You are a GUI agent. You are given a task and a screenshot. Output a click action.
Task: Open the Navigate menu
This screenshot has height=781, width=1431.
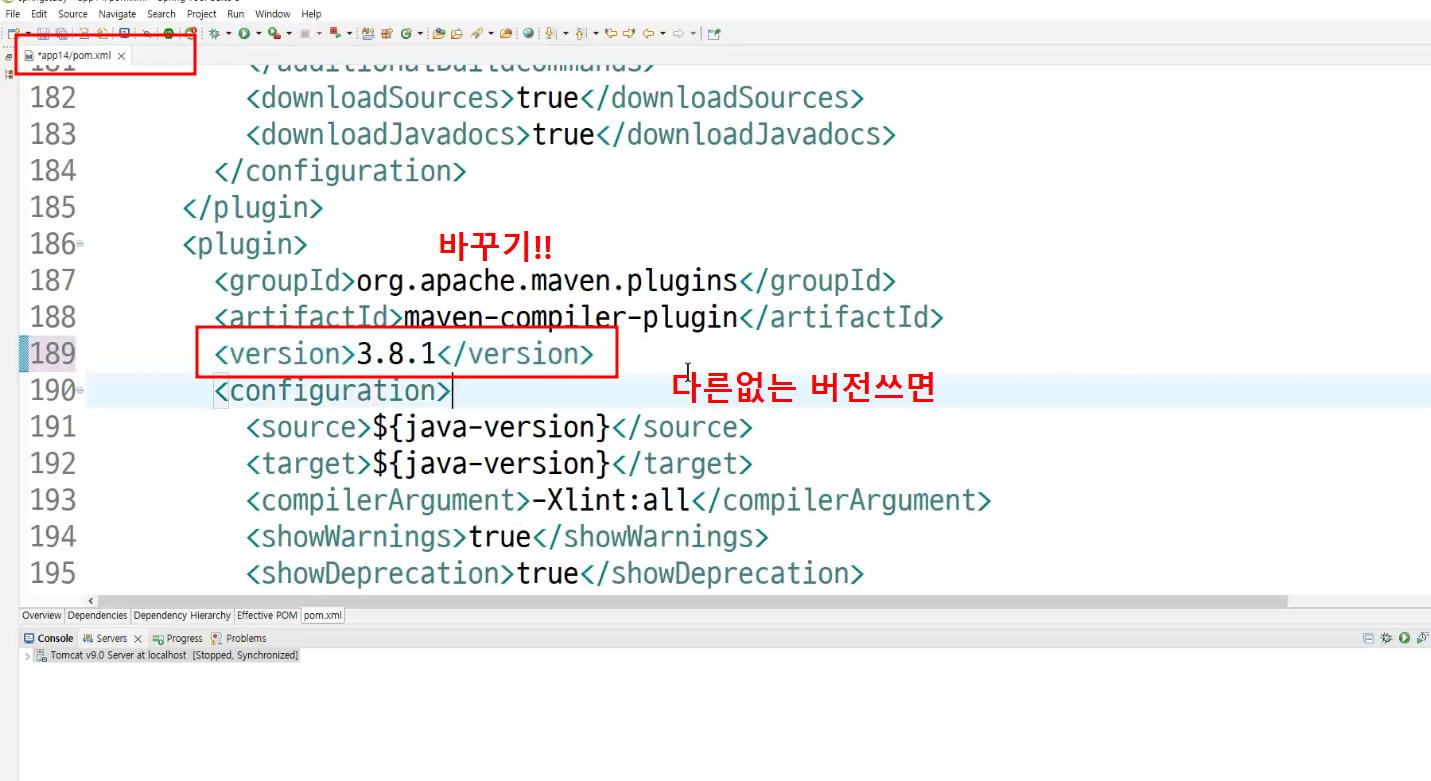coord(117,14)
